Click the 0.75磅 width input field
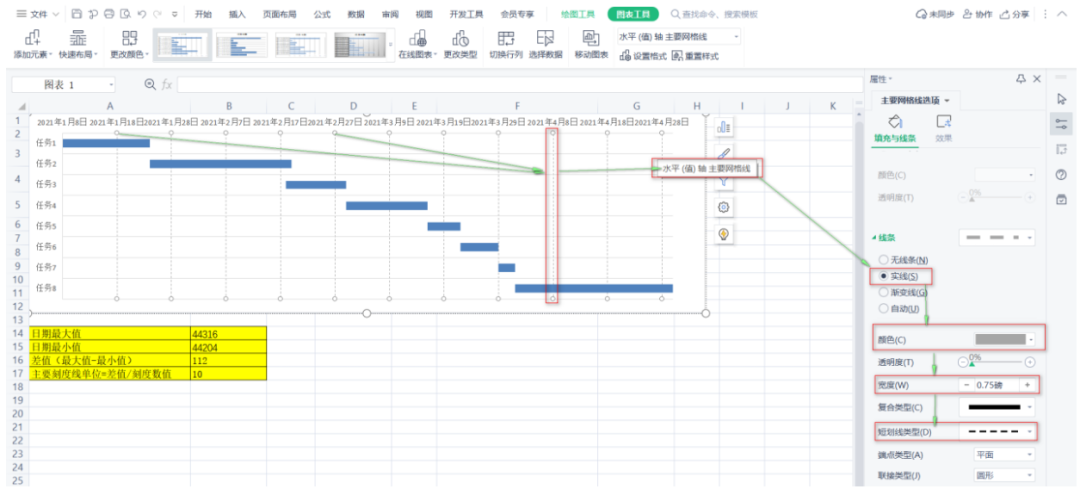This screenshot has width=1080, height=489. [x=997, y=385]
